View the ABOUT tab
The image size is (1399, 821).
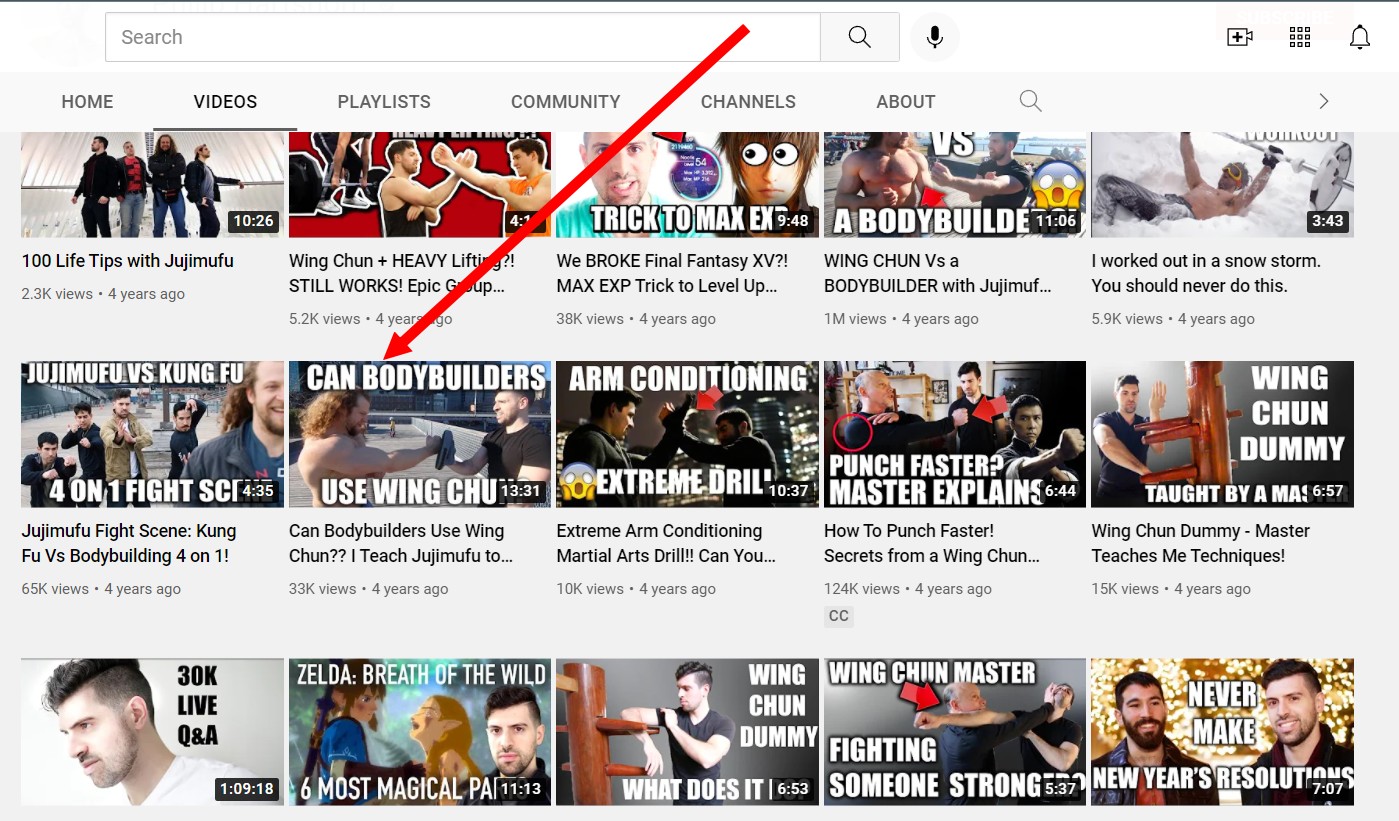(906, 102)
